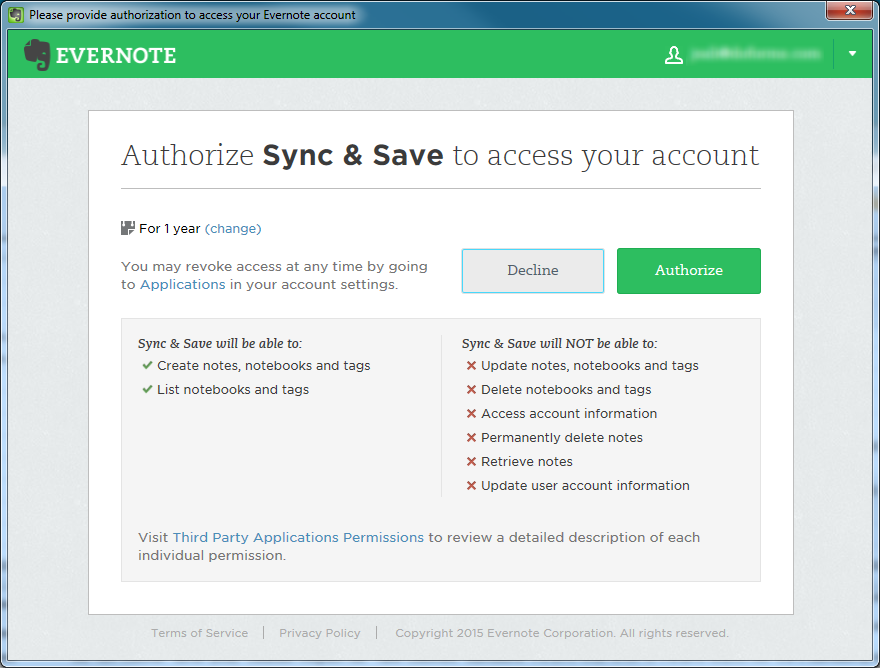The height and width of the screenshot is (668, 880).
Task: Click the text 'List notebooks and tags'
Action: [x=233, y=390]
